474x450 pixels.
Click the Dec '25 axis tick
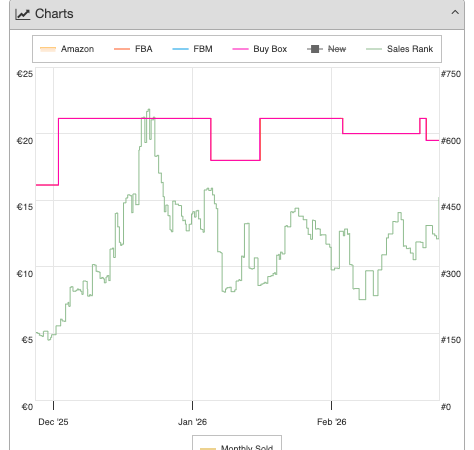pyautogui.click(x=53, y=406)
